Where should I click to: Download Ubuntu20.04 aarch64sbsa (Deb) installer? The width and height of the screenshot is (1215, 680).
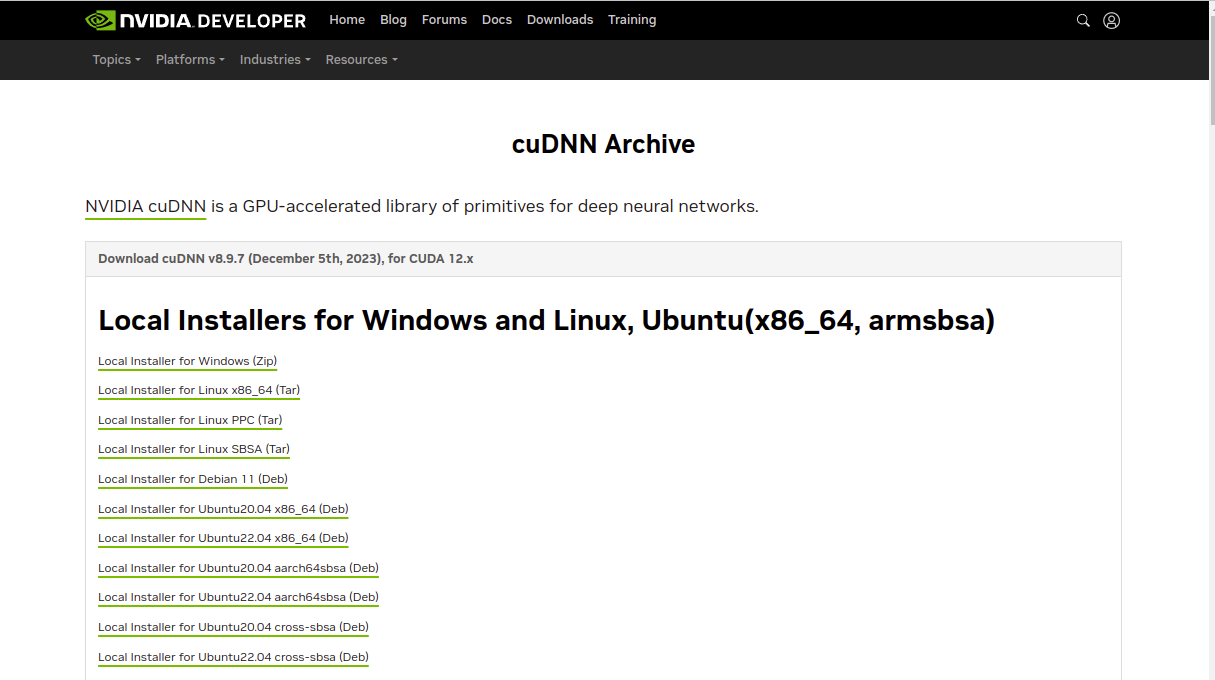pyautogui.click(x=238, y=568)
